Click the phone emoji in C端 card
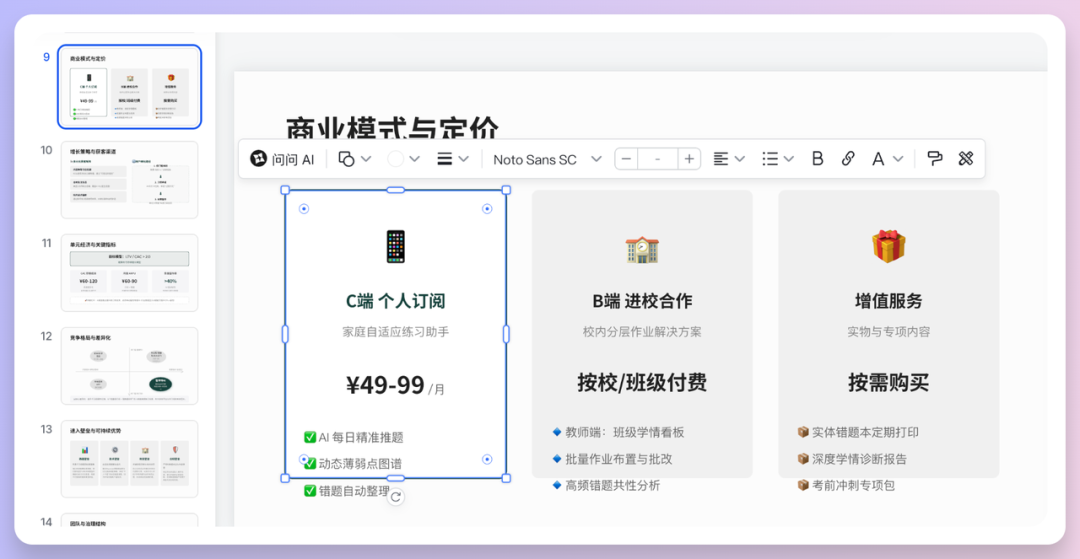The image size is (1080, 559). click(x=395, y=246)
